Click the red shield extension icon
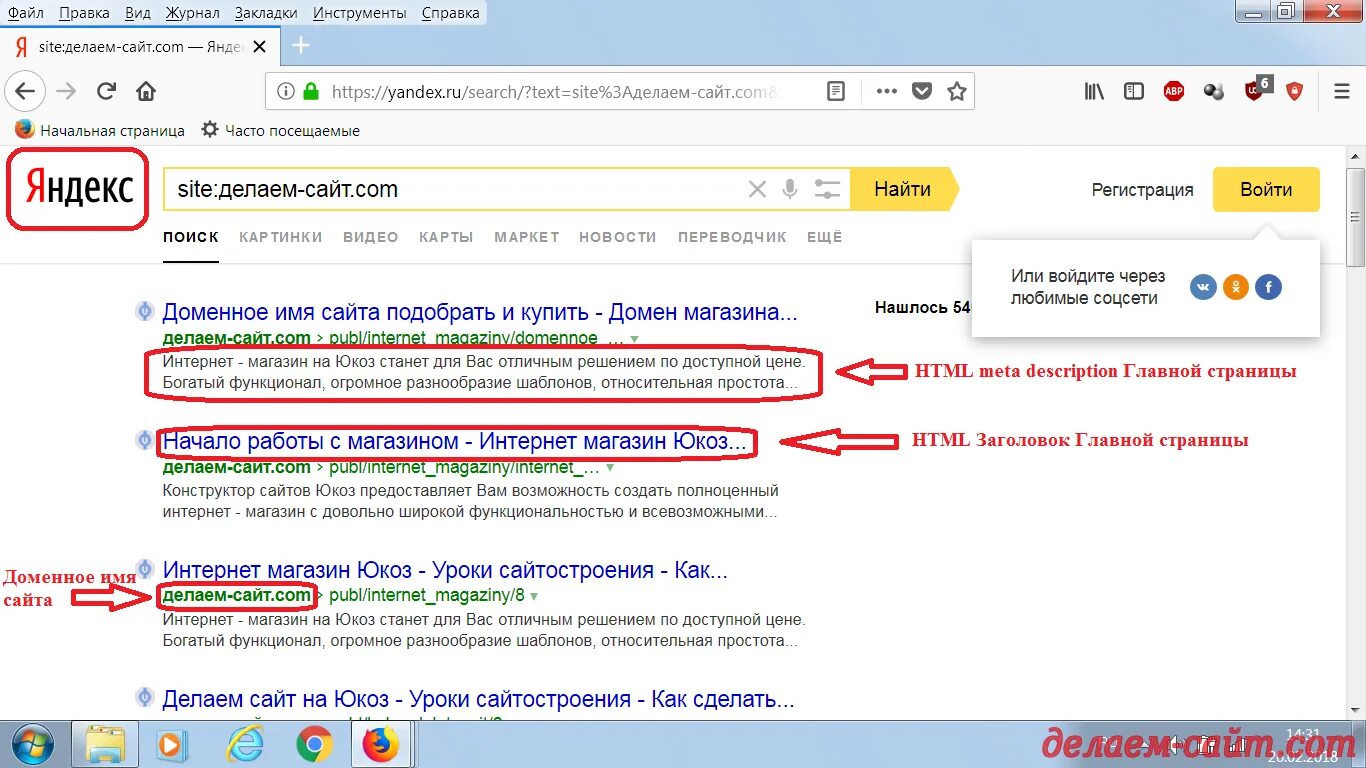The image size is (1366, 768). click(x=1295, y=92)
